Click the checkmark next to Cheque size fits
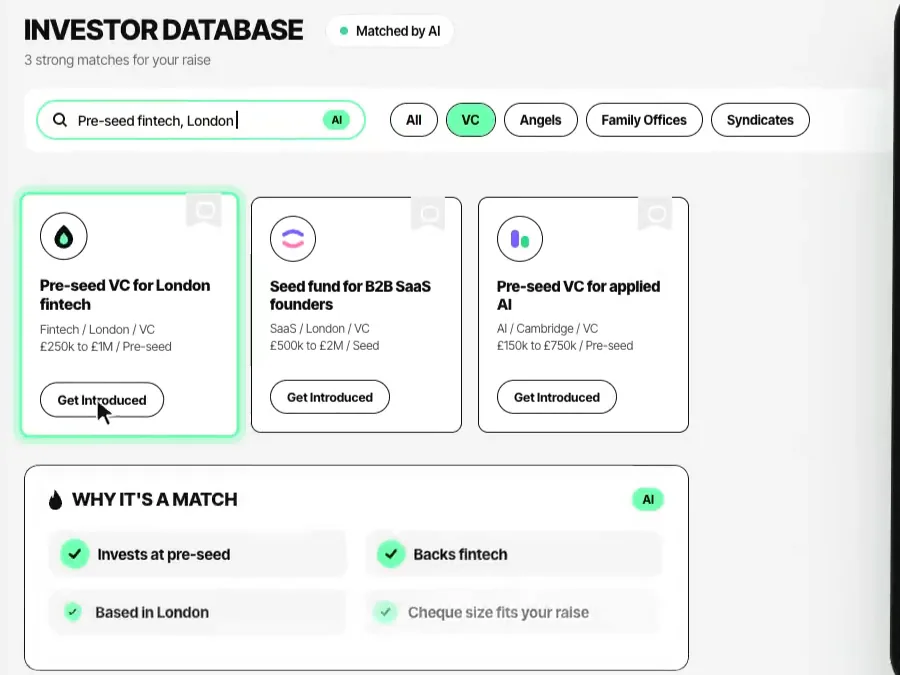900x675 pixels. coord(386,612)
